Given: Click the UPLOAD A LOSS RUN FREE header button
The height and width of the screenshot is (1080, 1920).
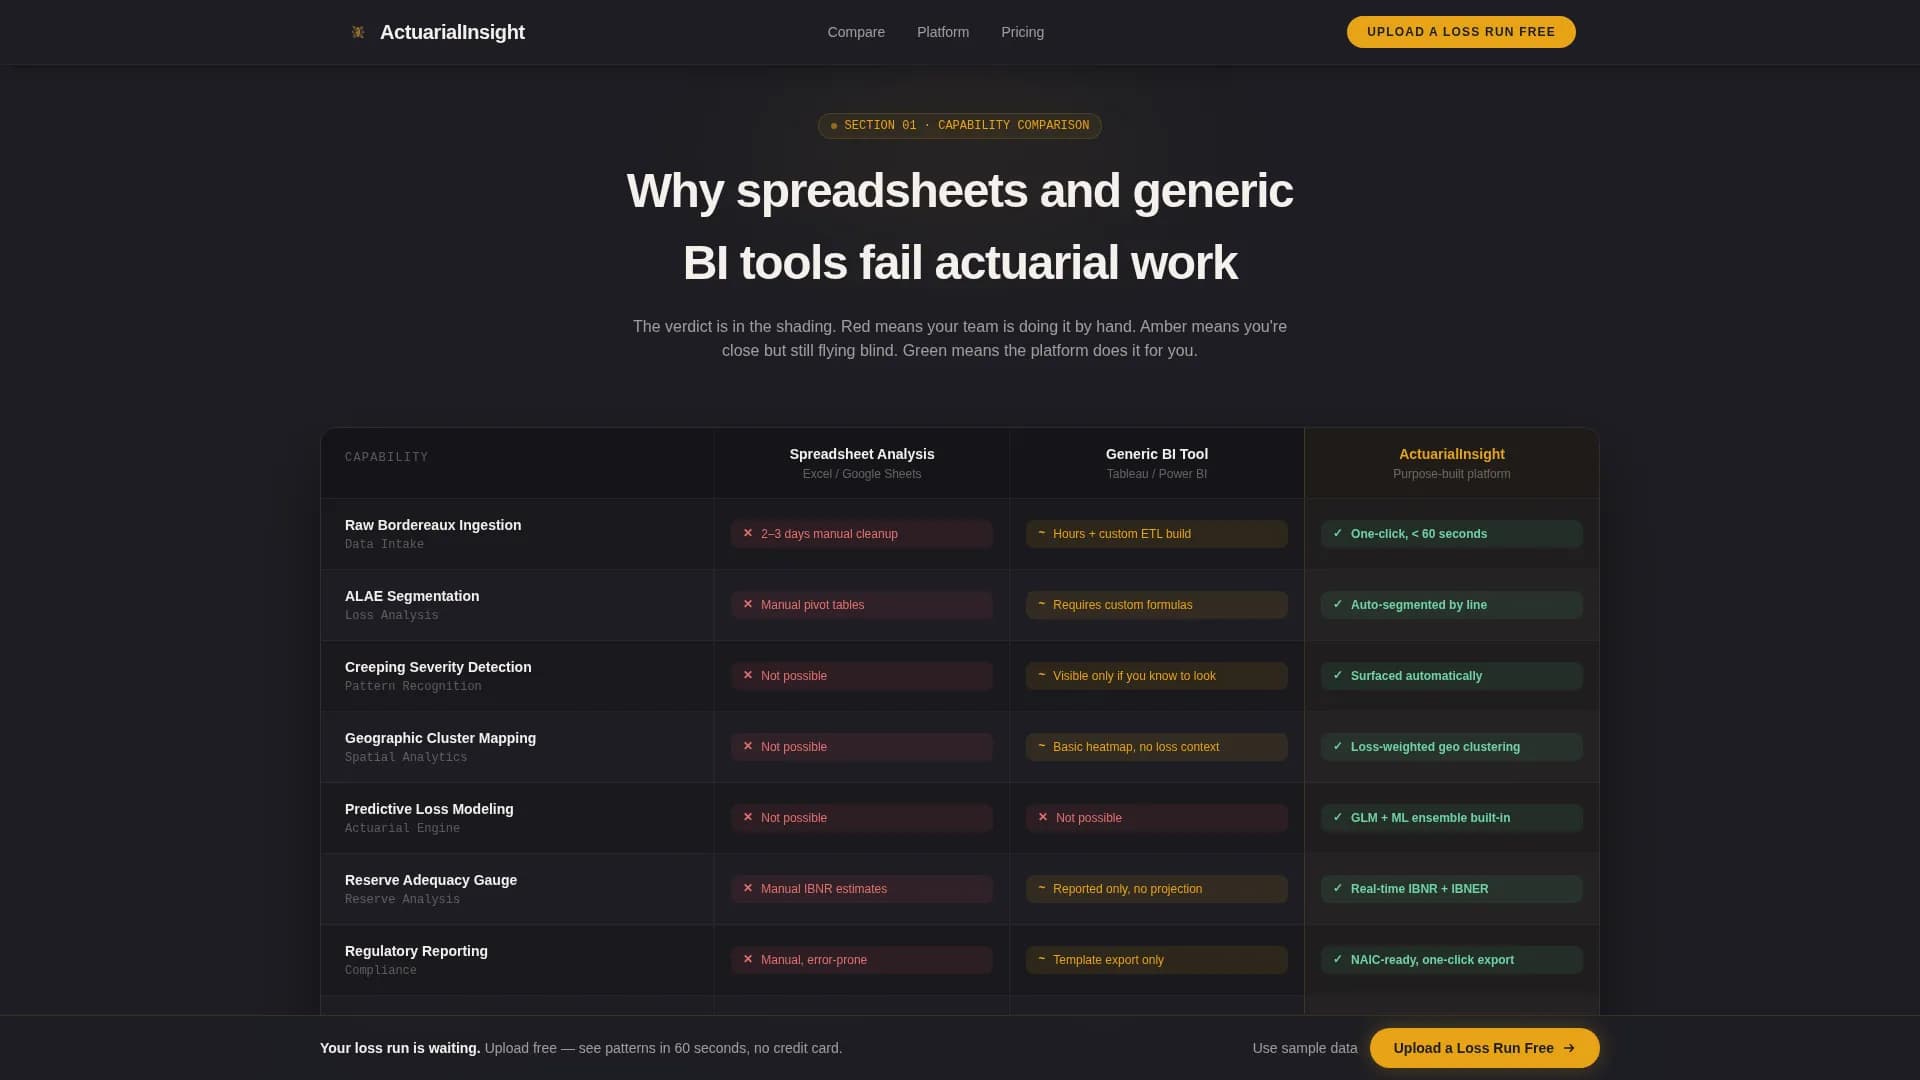Looking at the screenshot, I should [x=1460, y=32].
